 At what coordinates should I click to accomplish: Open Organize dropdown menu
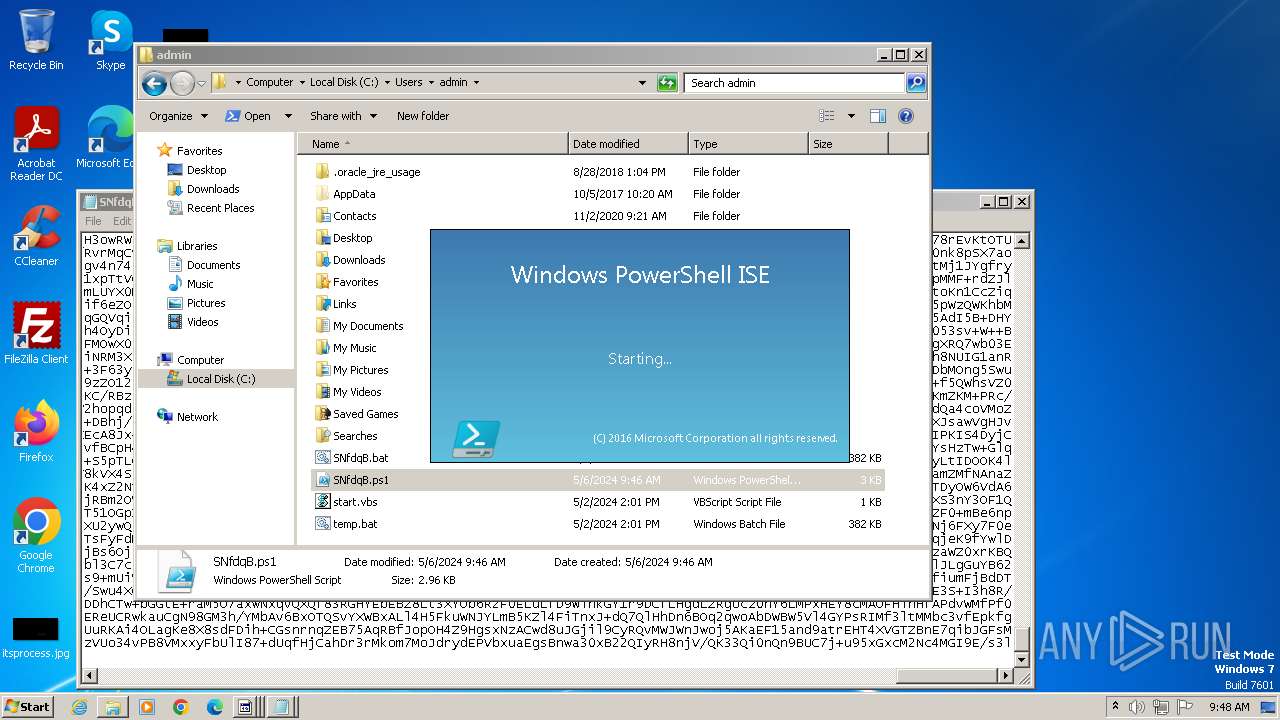pyautogui.click(x=178, y=116)
